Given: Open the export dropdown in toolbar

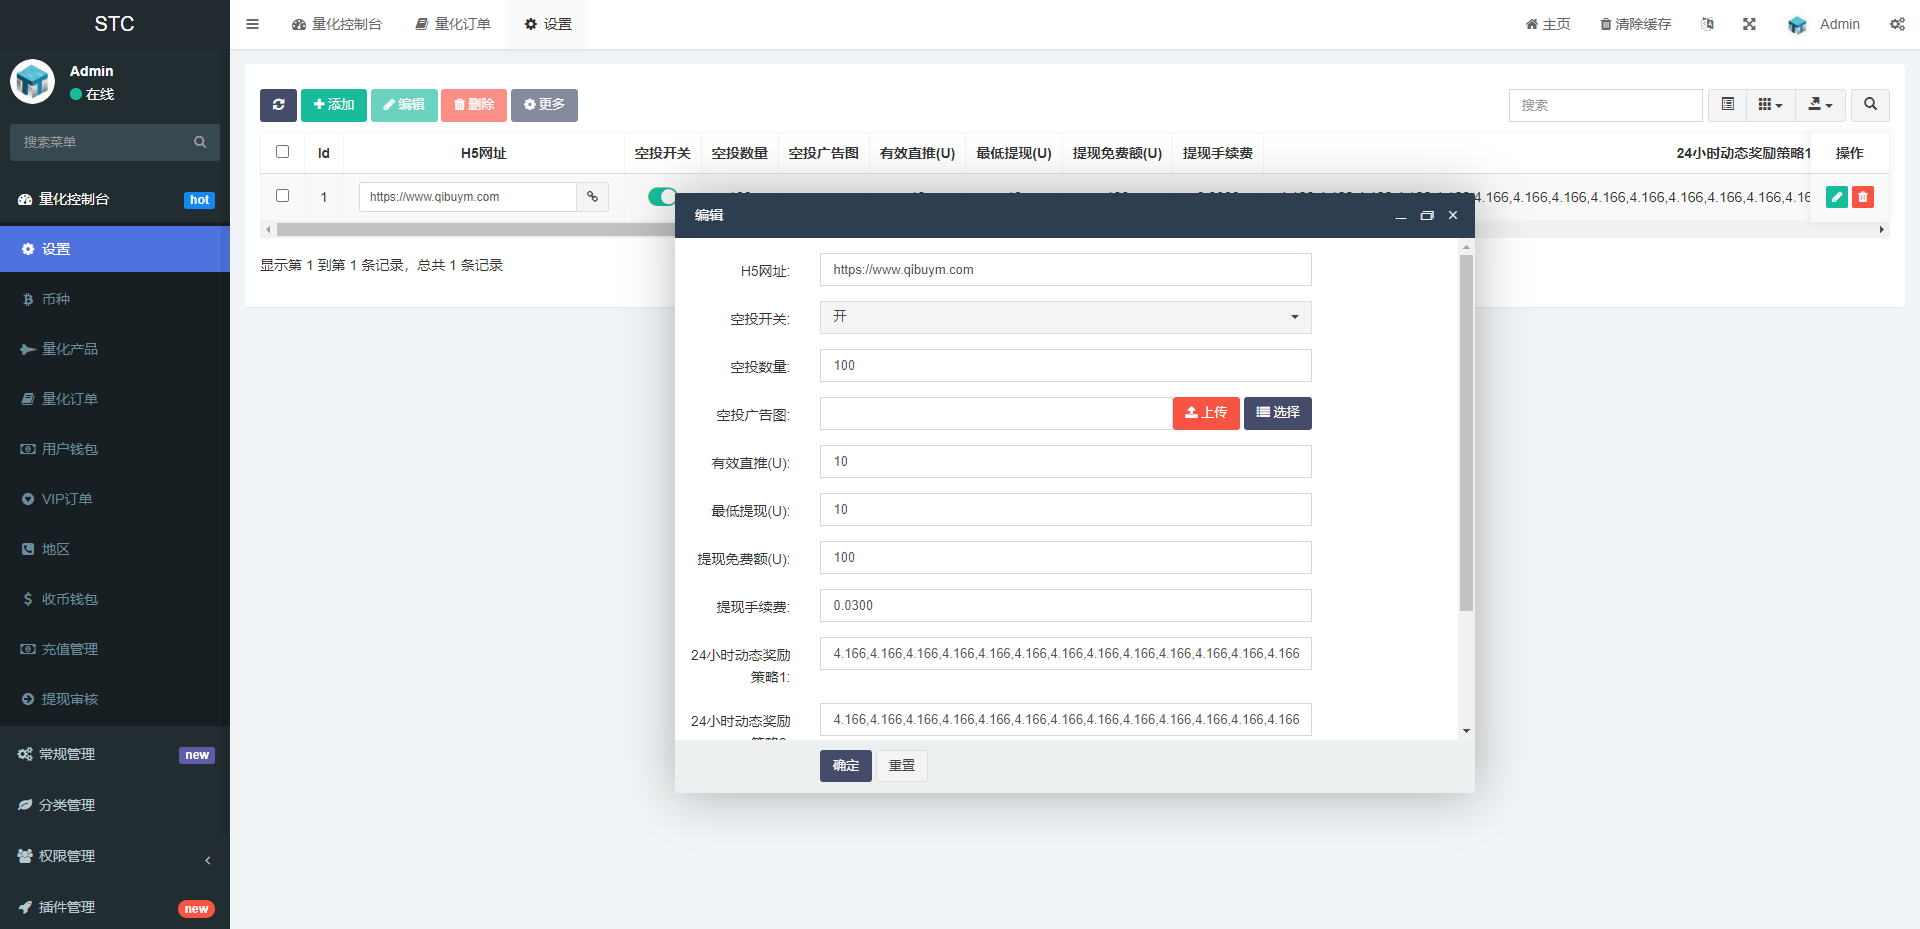Looking at the screenshot, I should coord(1820,105).
